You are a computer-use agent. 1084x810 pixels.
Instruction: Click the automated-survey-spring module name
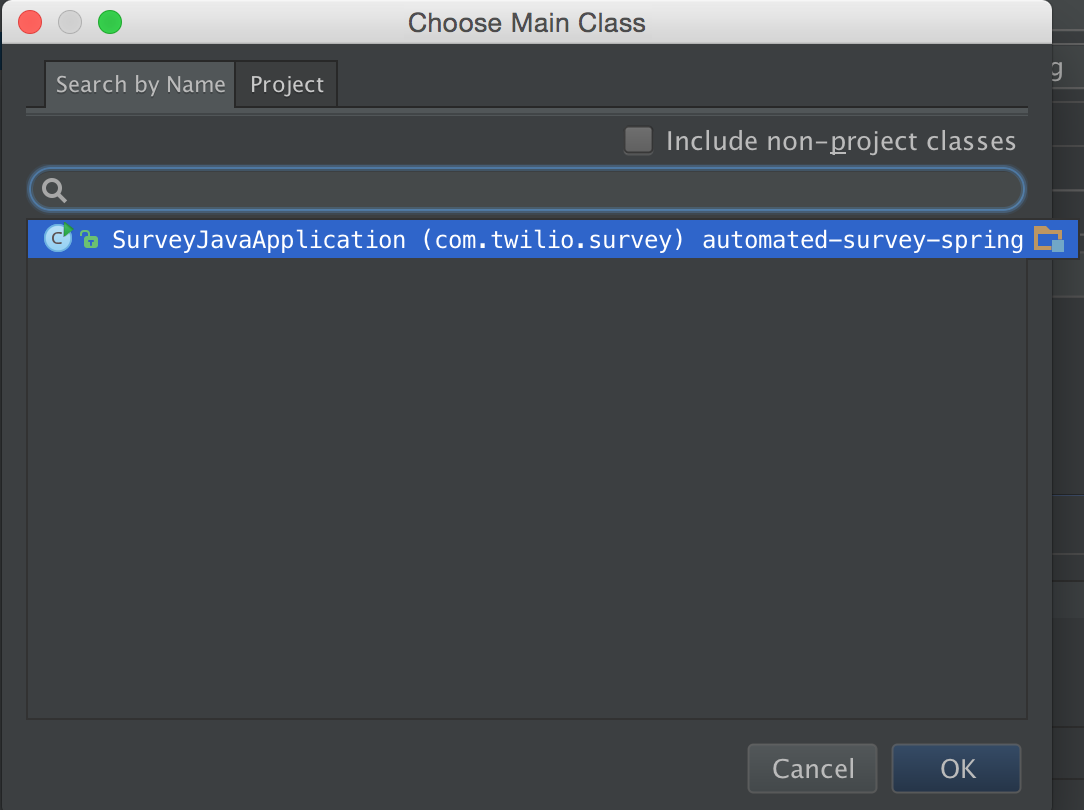point(862,239)
